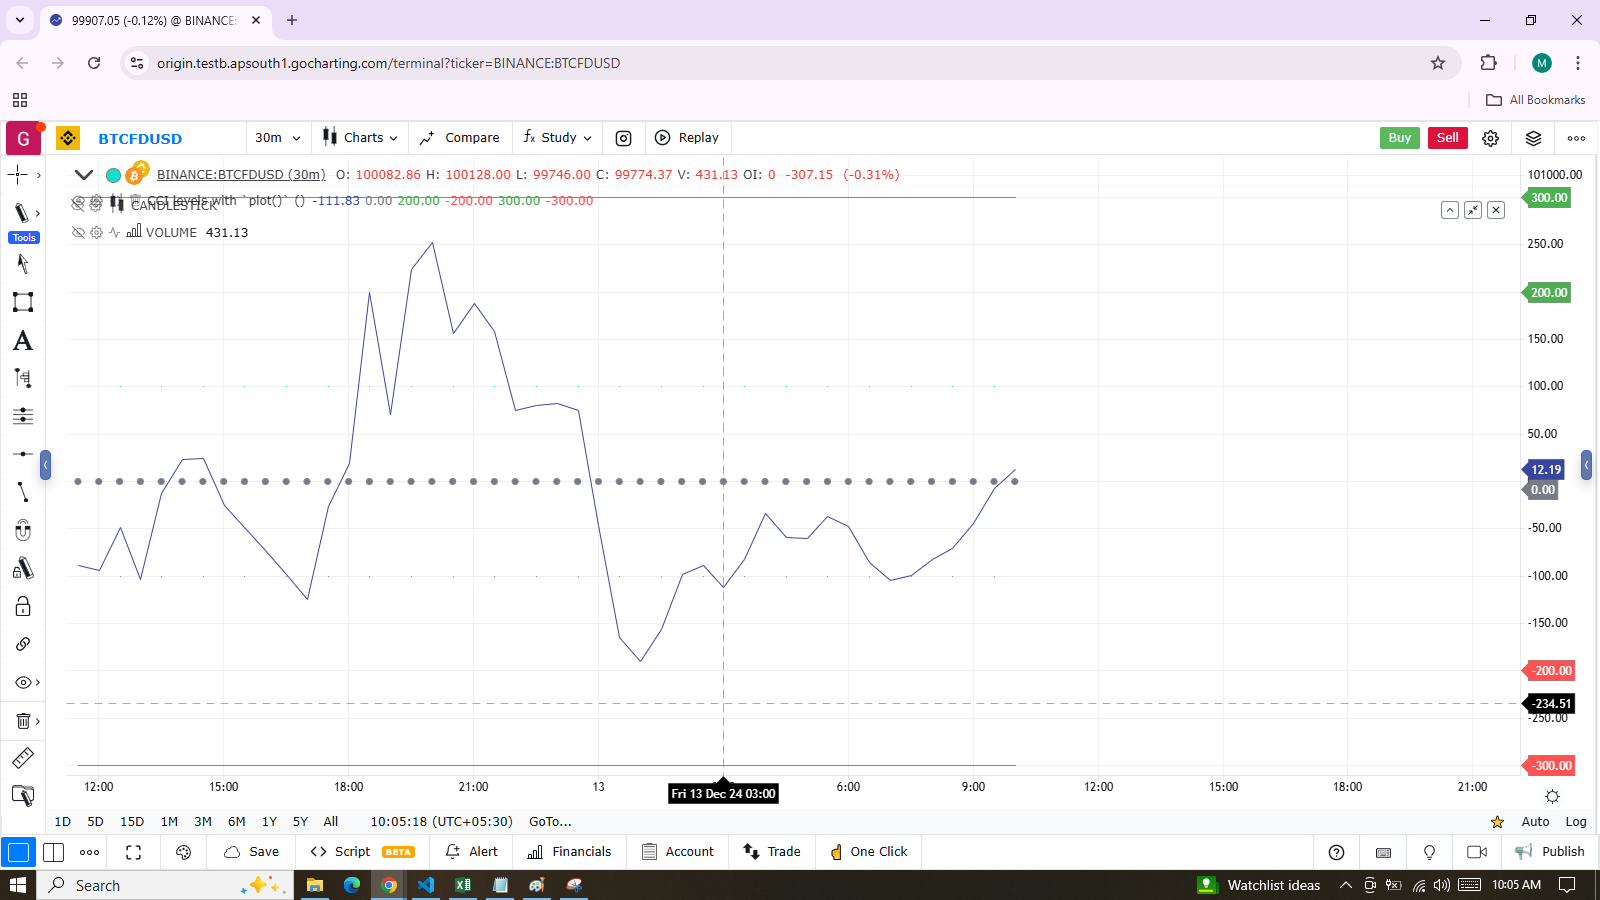The height and width of the screenshot is (900, 1600).
Task: Take a chart snapshot with camera icon
Action: coord(623,138)
